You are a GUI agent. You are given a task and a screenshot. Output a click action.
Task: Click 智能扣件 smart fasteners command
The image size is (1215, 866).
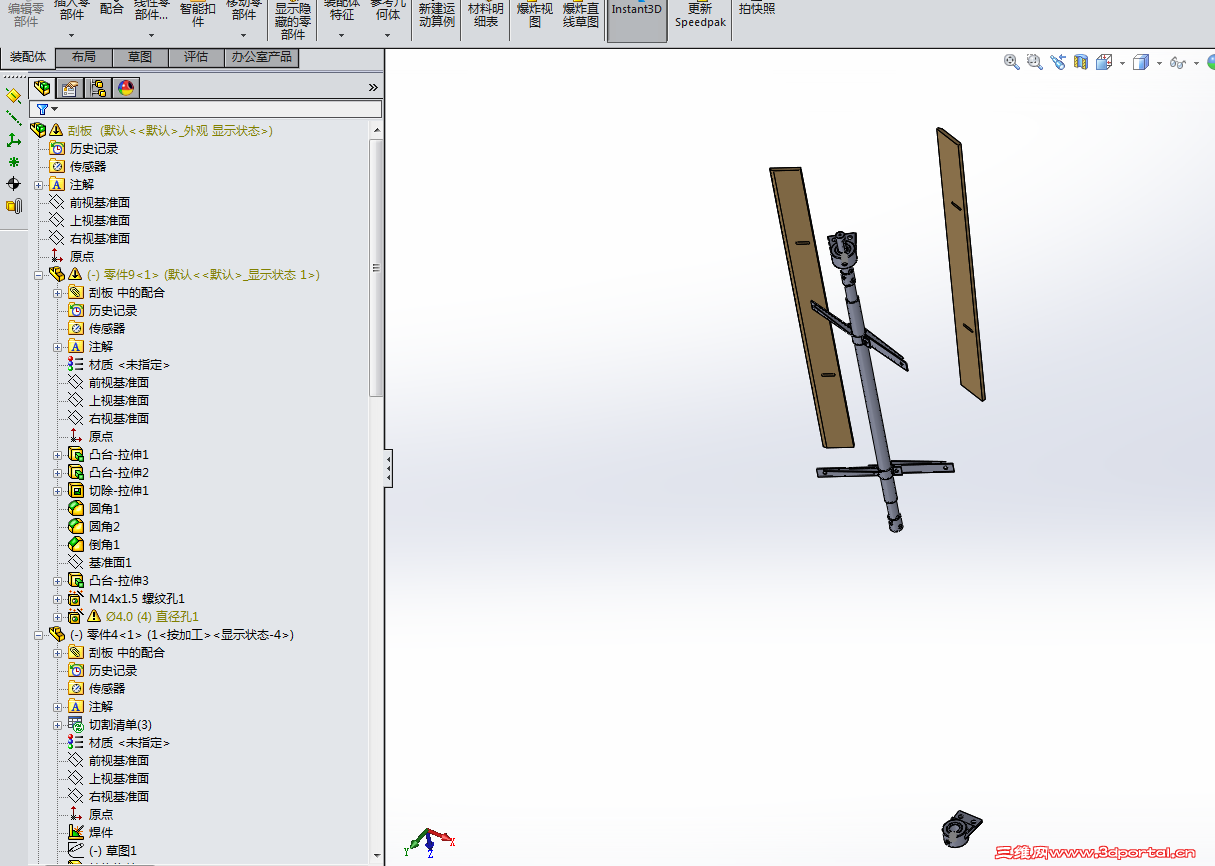[x=198, y=13]
